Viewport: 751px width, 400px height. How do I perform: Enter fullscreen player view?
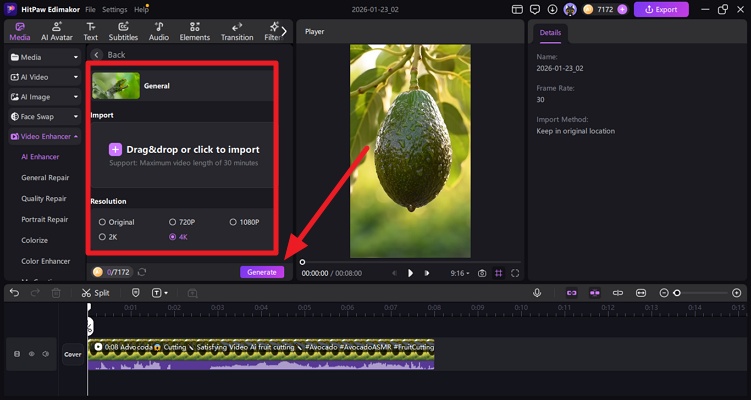(x=515, y=273)
